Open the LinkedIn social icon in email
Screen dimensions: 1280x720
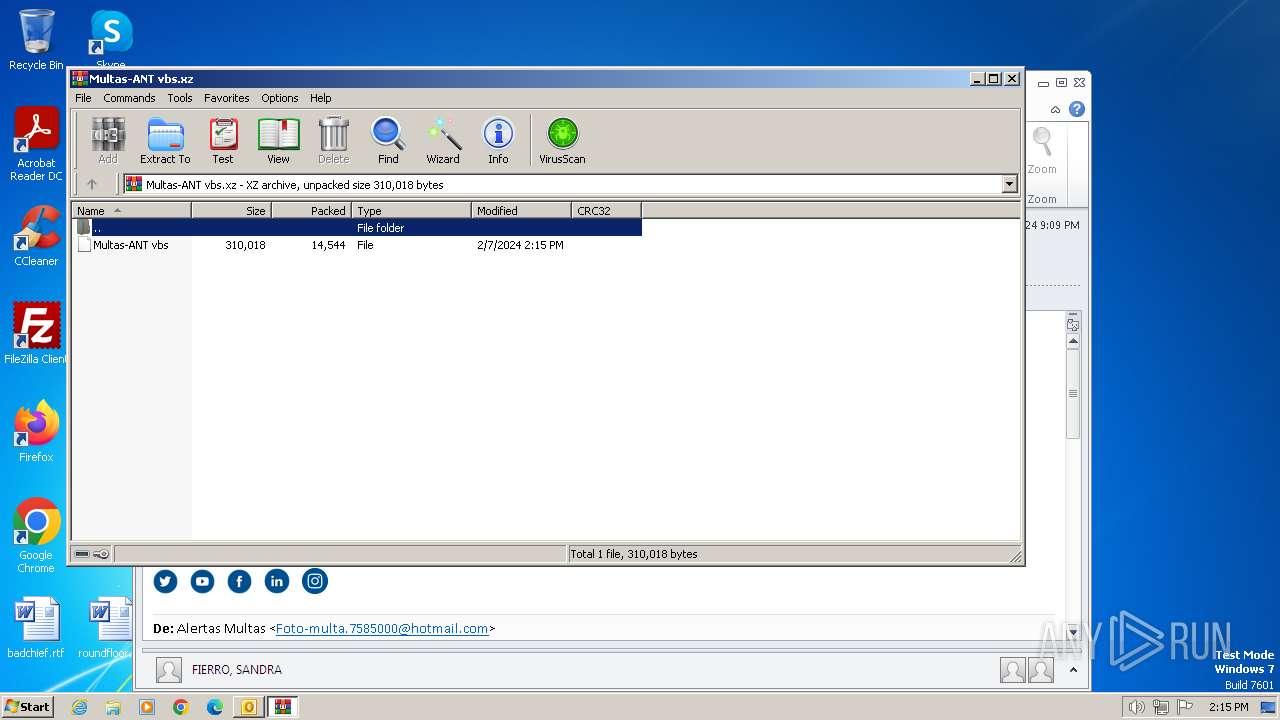(x=277, y=581)
